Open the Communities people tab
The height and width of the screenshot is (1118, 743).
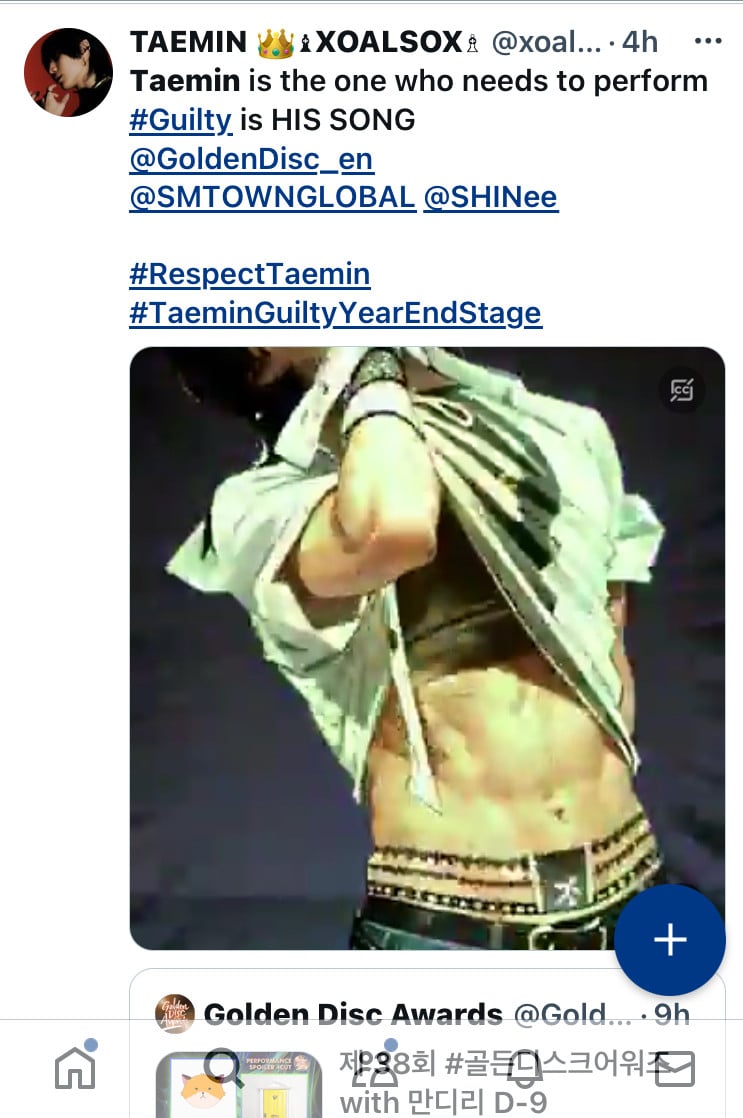pos(374,1068)
